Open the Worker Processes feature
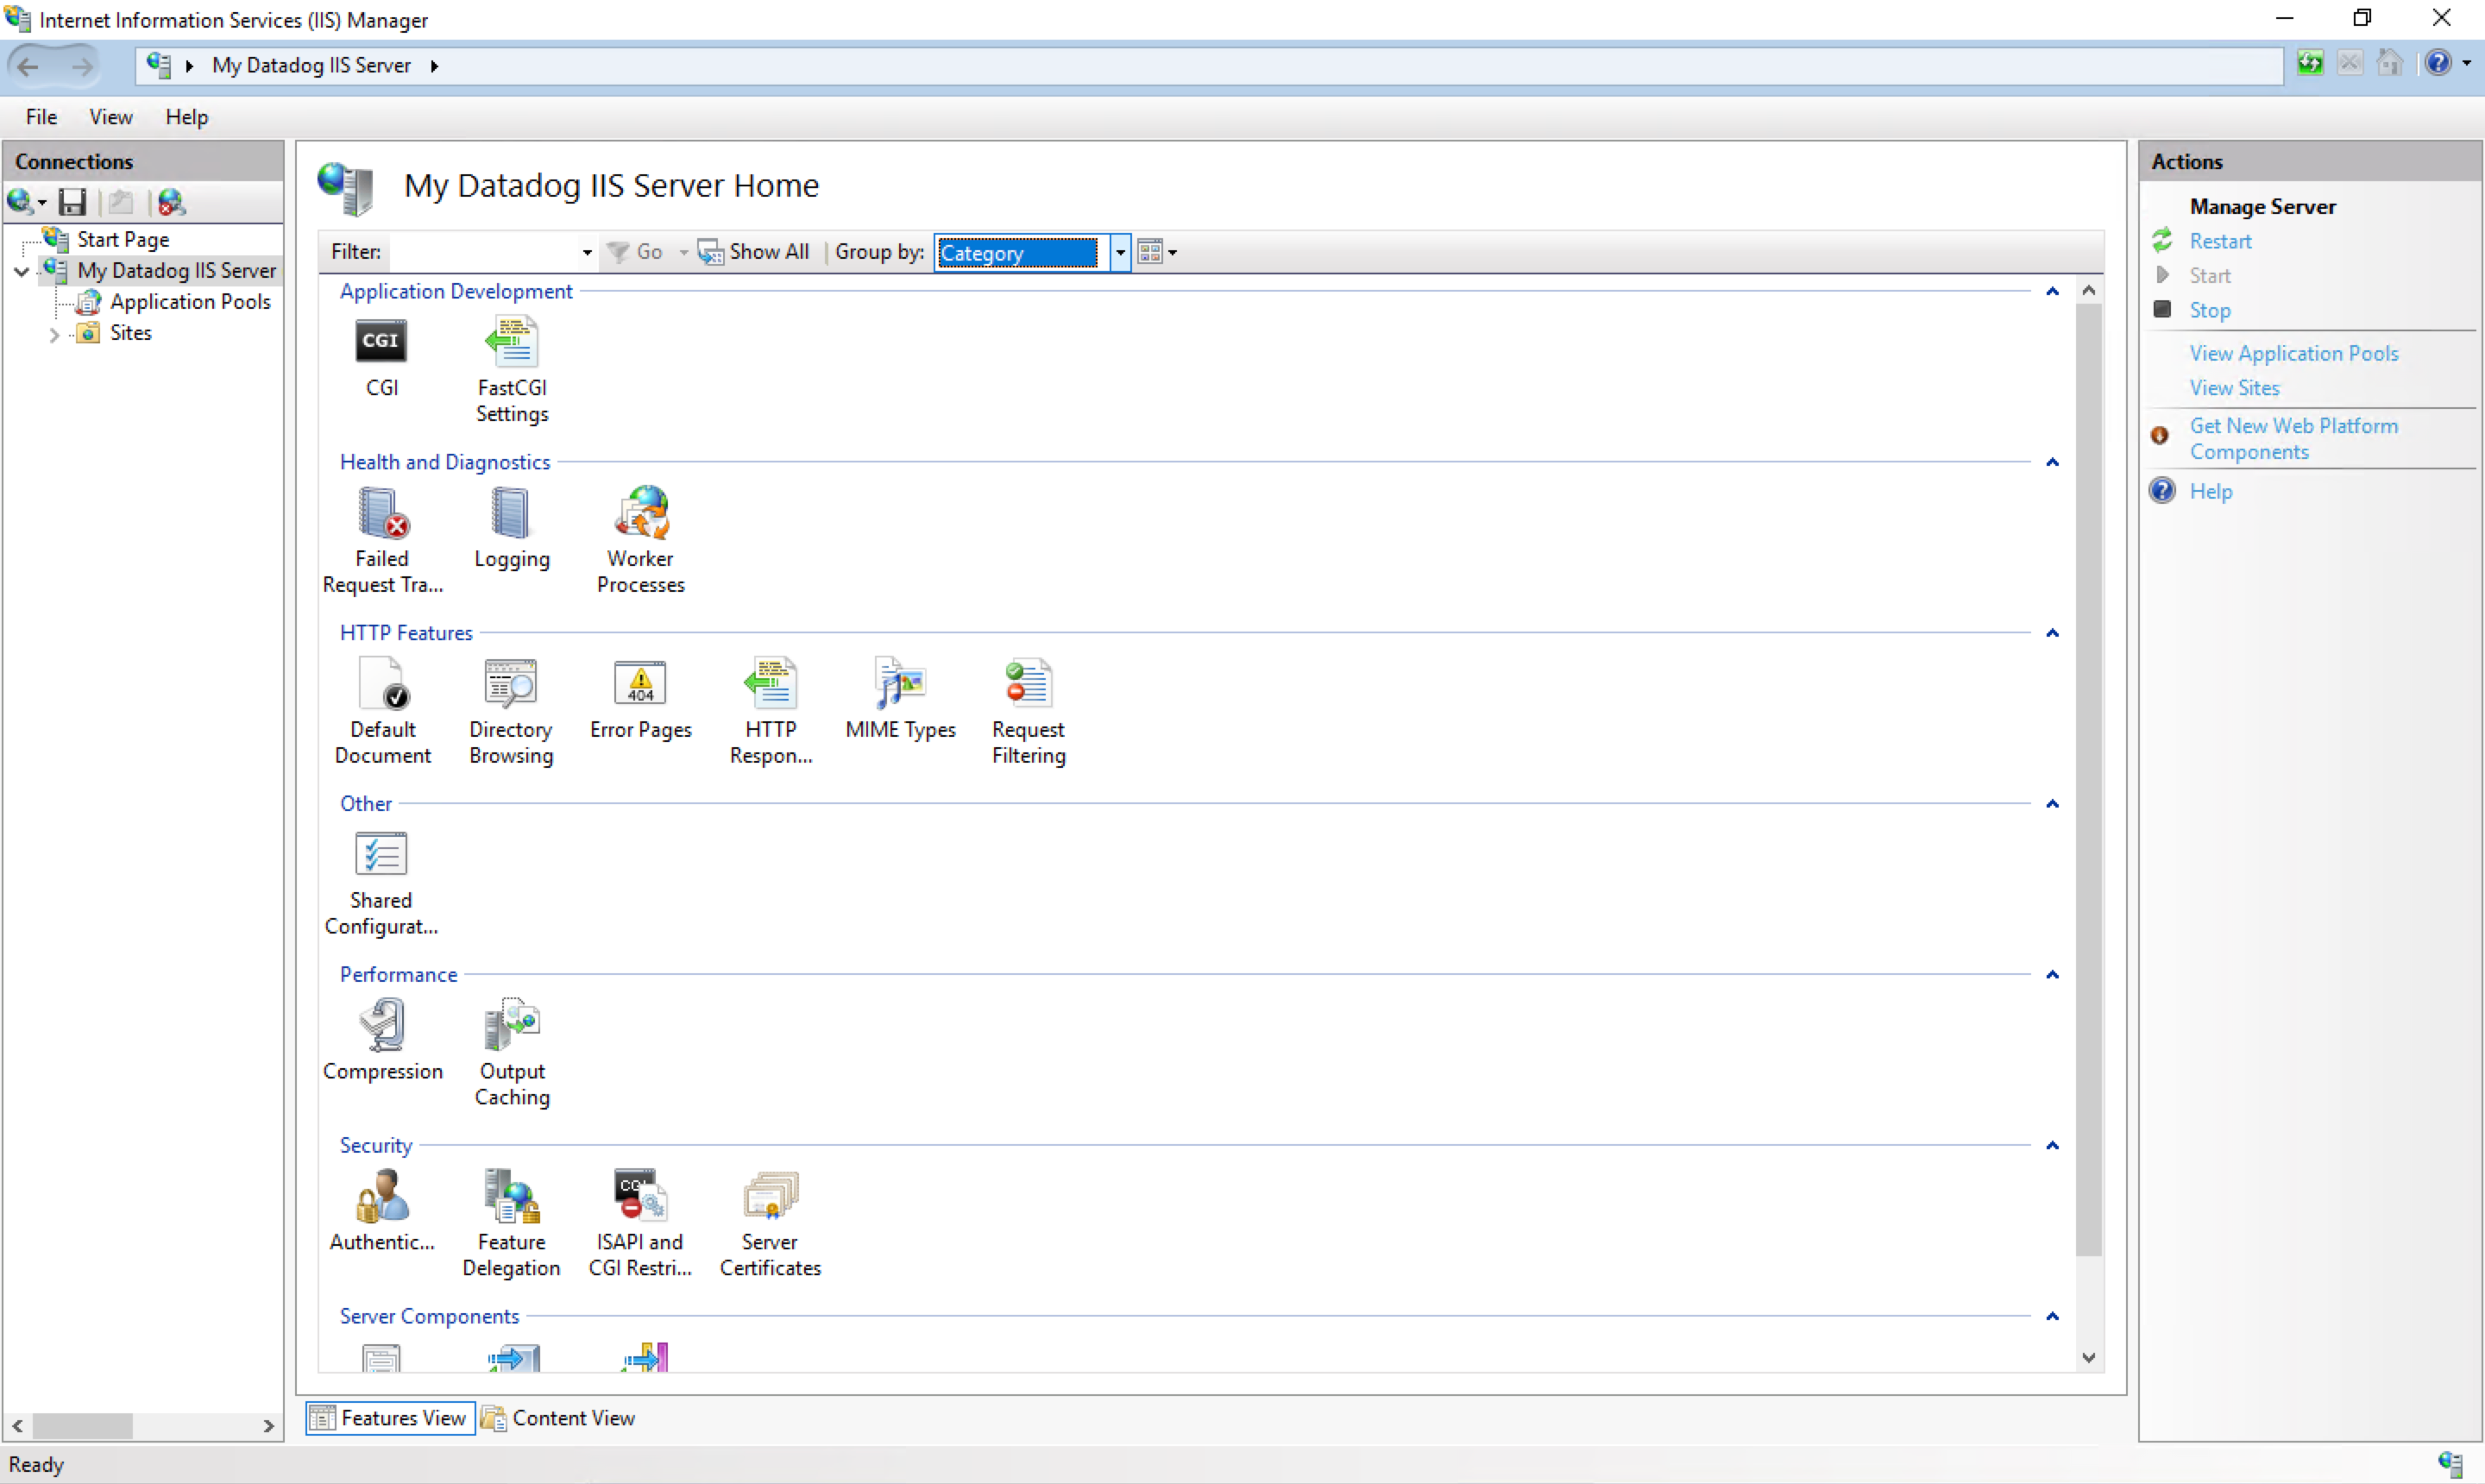Image resolution: width=2485 pixels, height=1484 pixels. 641,513
